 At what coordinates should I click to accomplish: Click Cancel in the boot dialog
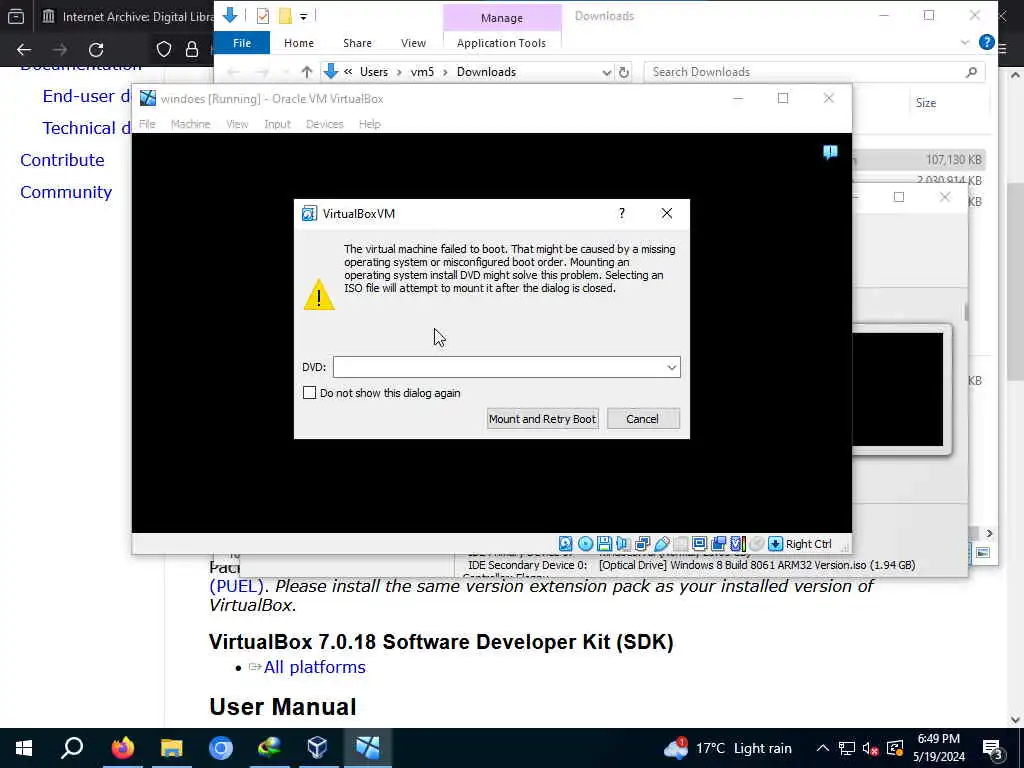point(643,419)
